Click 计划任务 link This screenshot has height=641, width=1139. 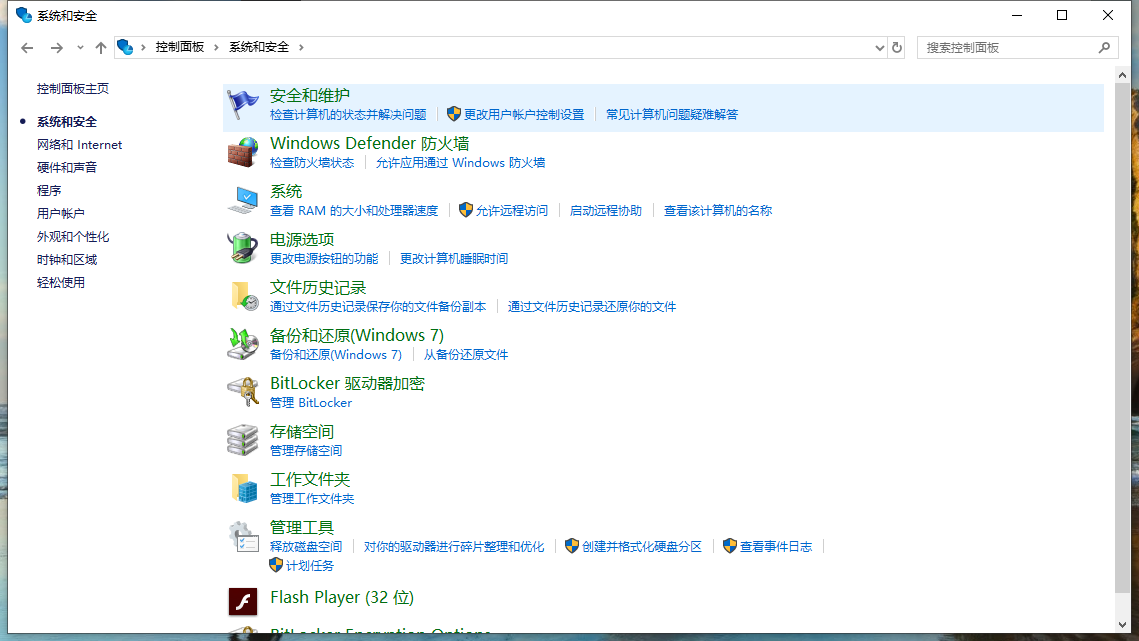click(310, 565)
